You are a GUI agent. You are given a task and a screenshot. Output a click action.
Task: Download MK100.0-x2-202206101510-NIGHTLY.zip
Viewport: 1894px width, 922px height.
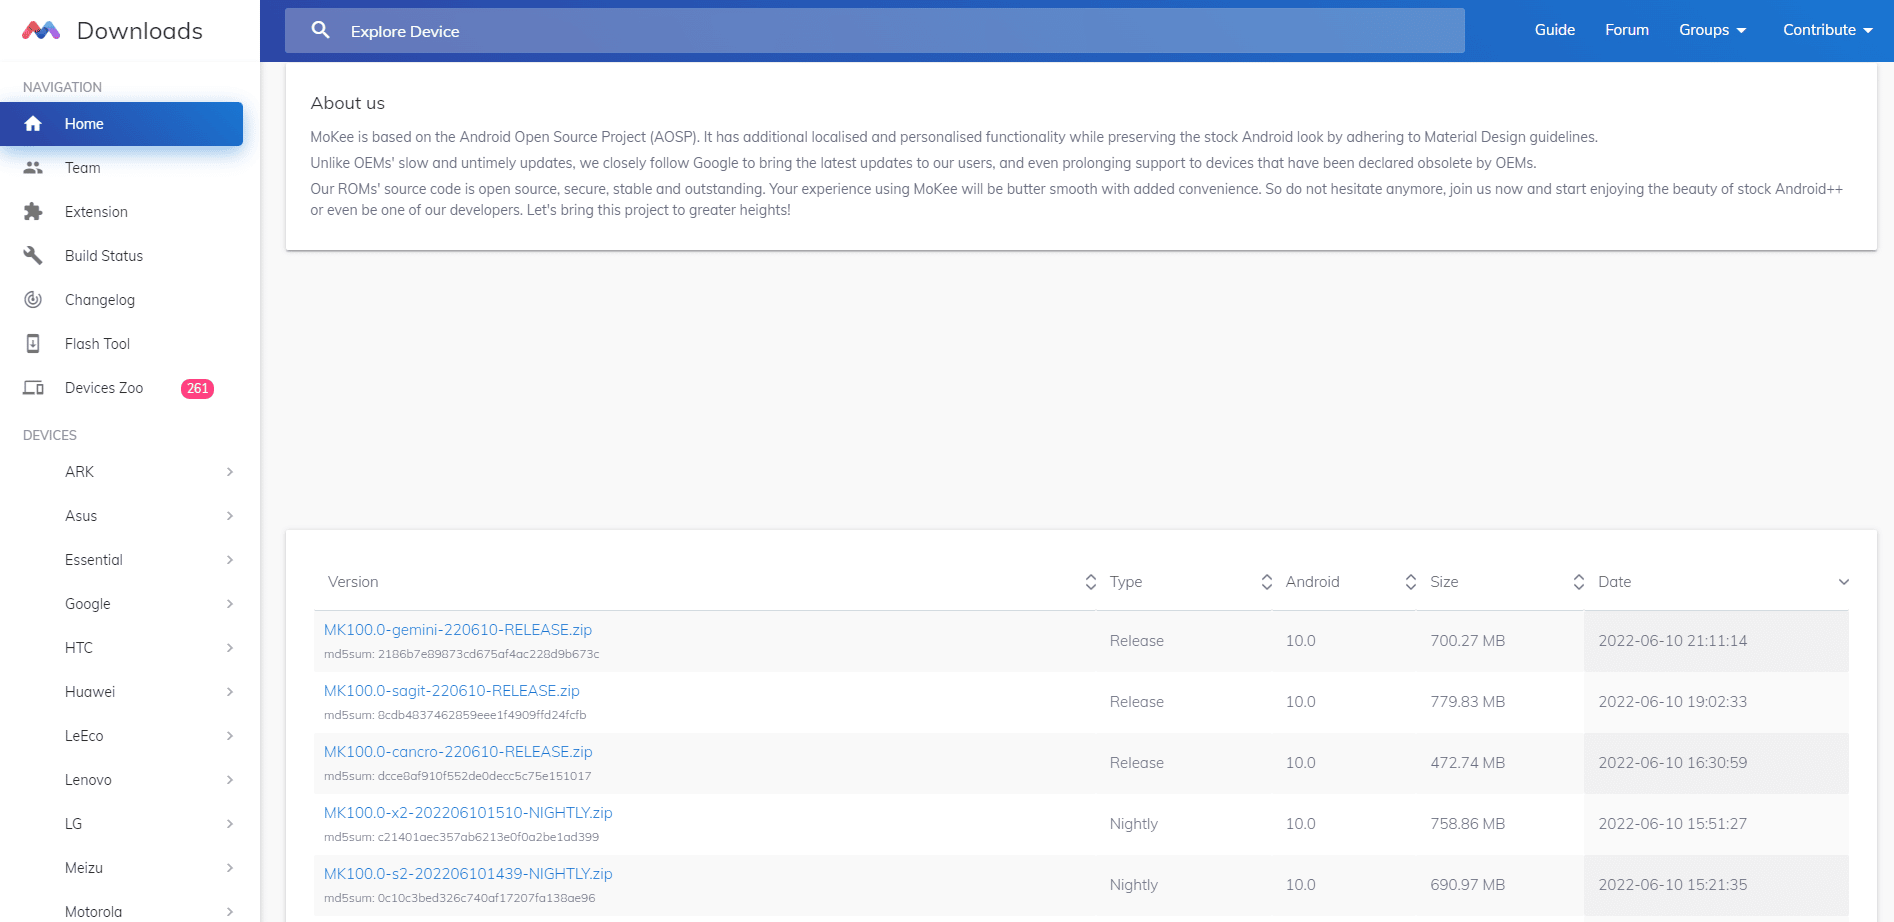click(x=468, y=813)
